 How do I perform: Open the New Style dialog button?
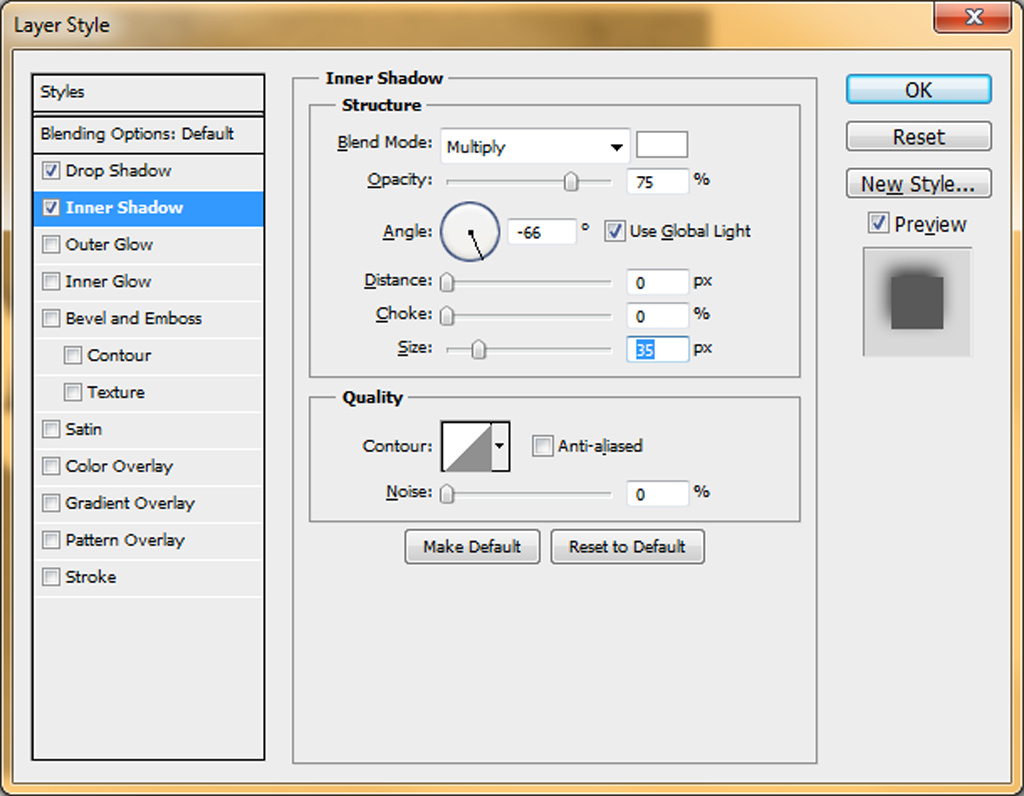pos(918,183)
